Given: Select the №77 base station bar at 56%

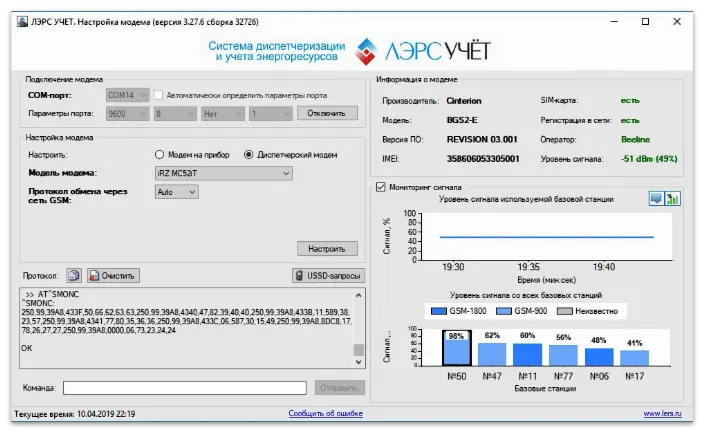Looking at the screenshot, I should (x=563, y=356).
